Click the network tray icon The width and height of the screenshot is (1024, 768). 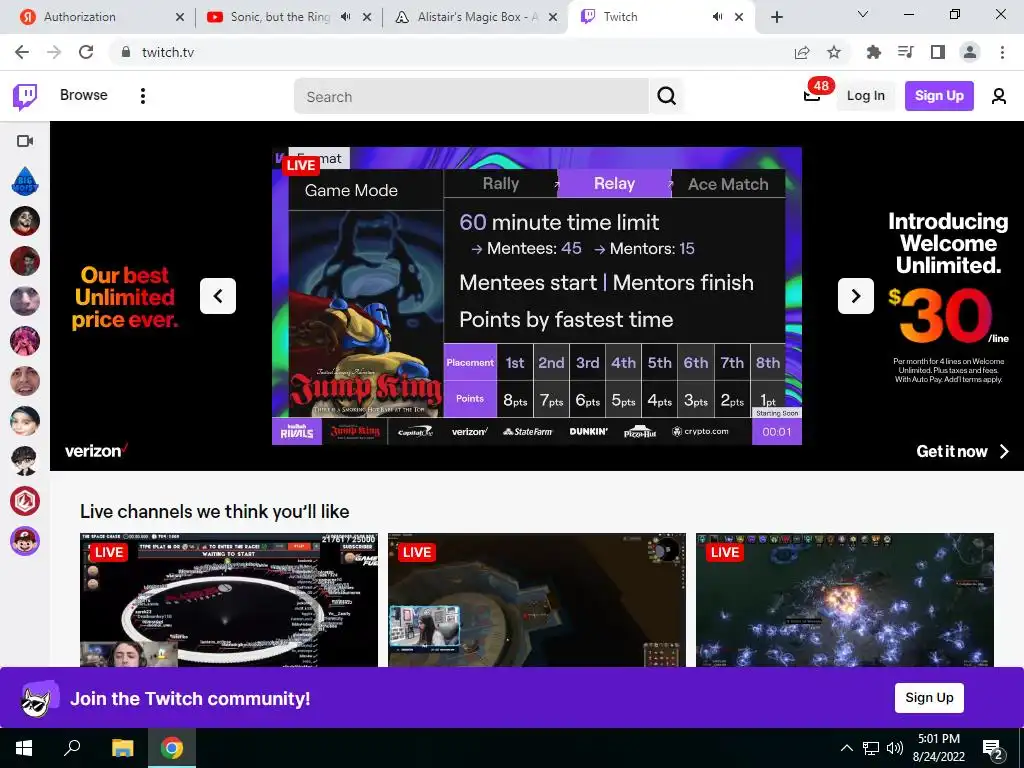pos(871,748)
